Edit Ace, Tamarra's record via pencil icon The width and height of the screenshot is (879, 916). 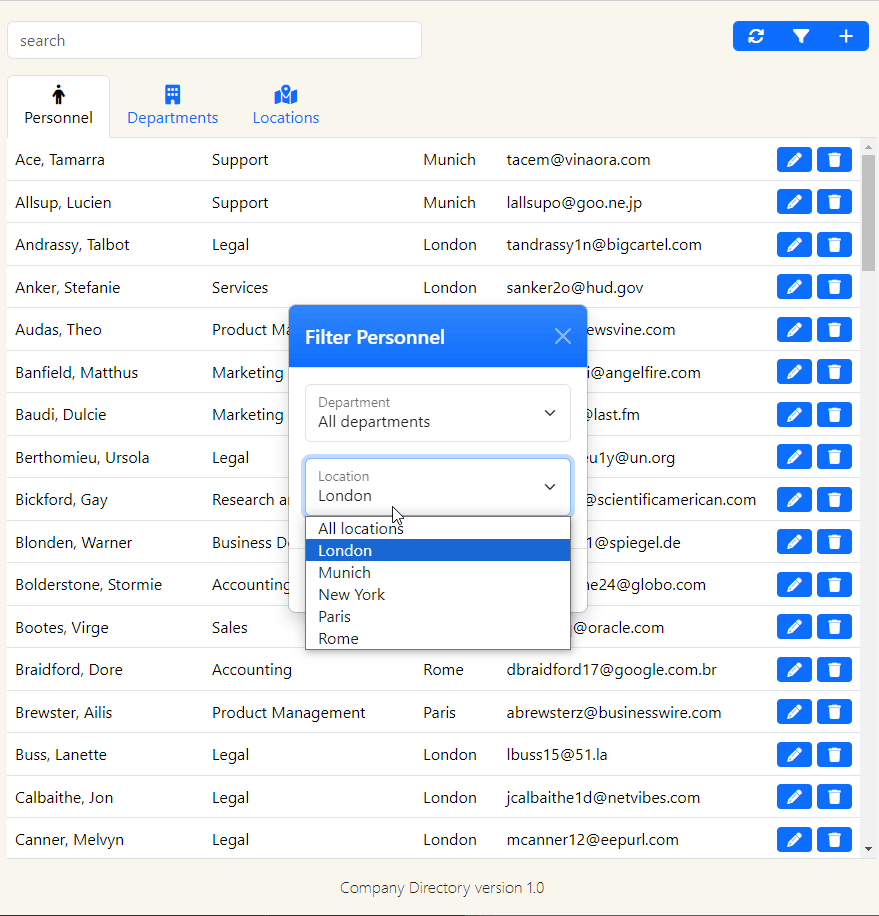(x=794, y=159)
